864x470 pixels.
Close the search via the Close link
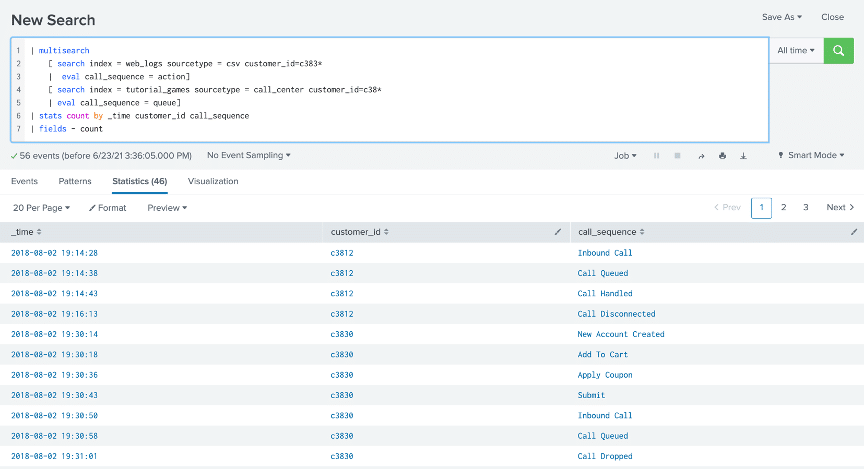(832, 17)
